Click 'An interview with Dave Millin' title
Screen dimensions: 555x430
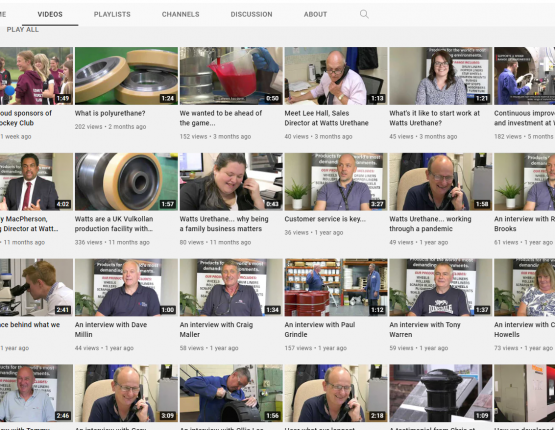[x=110, y=329]
